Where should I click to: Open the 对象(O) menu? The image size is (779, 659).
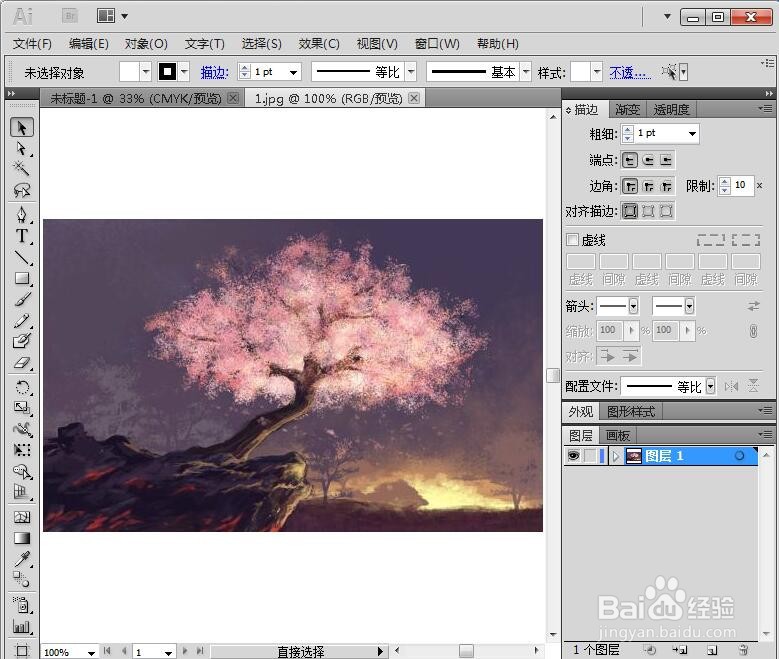pos(146,44)
